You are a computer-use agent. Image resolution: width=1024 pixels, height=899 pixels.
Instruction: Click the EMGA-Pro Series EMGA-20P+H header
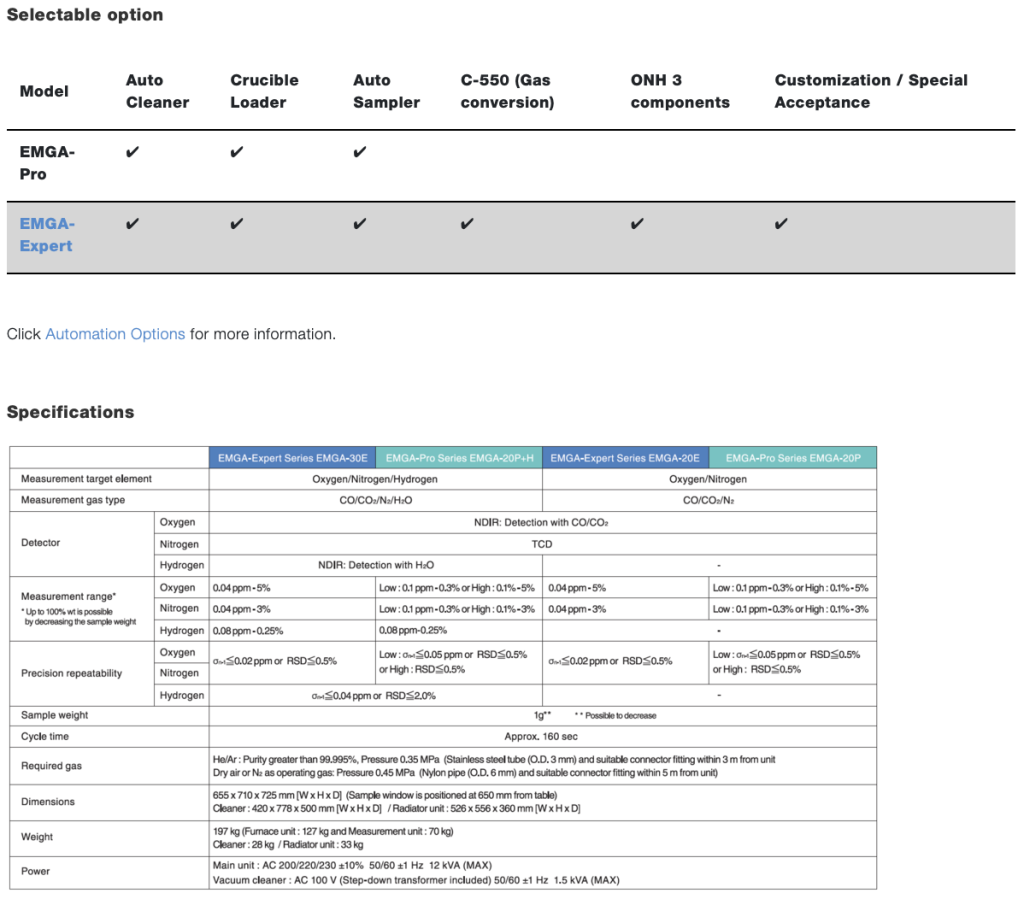(459, 458)
